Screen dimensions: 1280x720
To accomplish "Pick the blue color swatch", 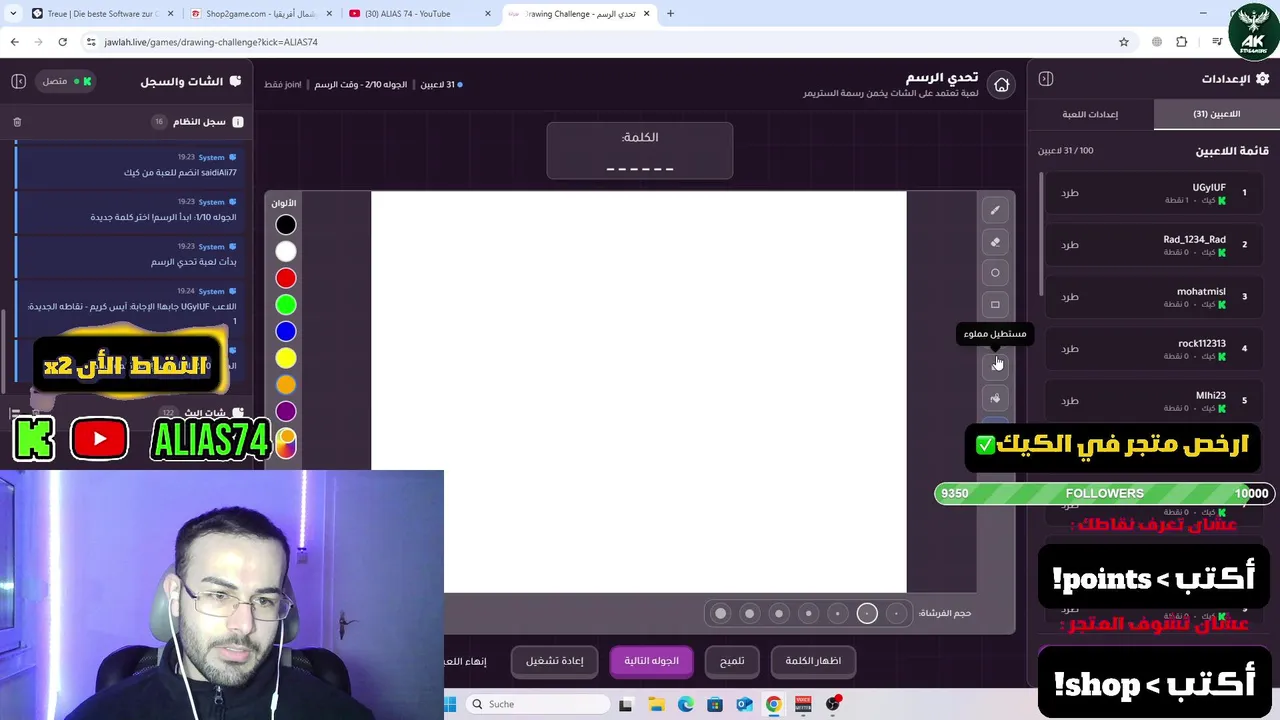I will (286, 332).
